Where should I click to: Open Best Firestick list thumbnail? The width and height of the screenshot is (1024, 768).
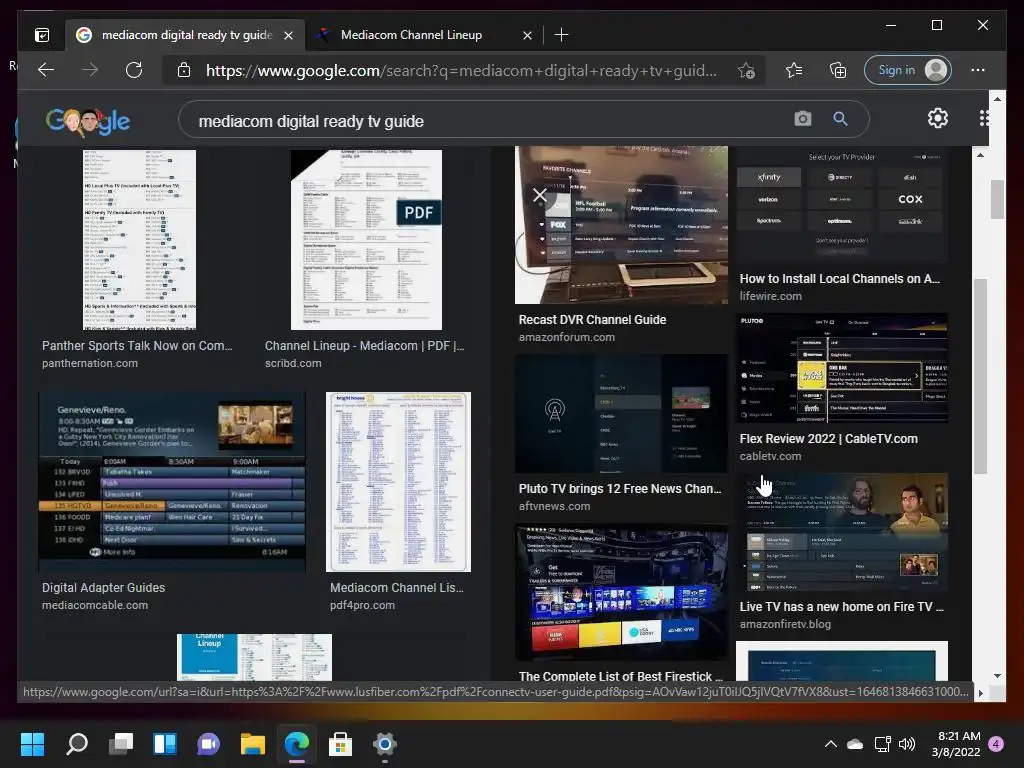click(x=621, y=592)
